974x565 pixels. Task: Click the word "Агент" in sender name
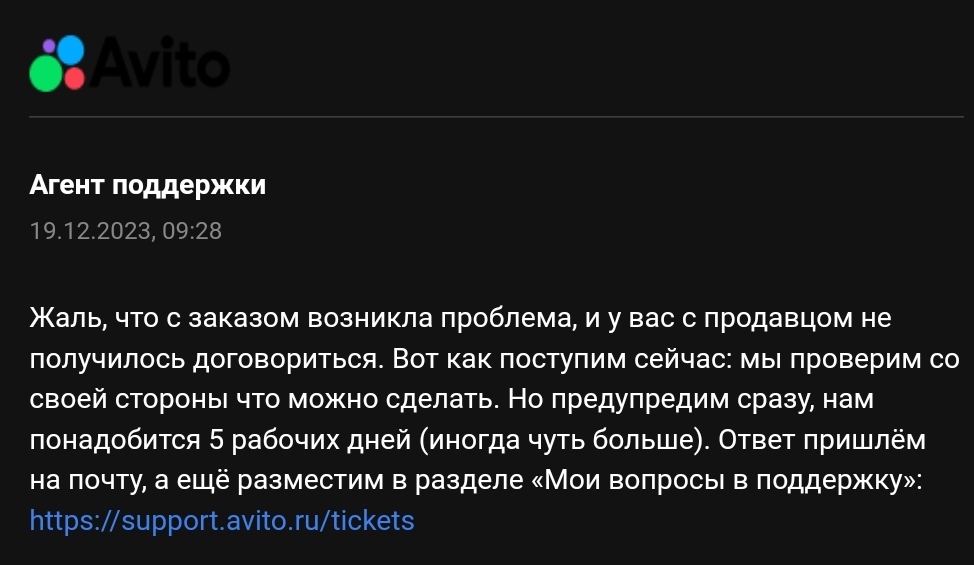[x=68, y=186]
